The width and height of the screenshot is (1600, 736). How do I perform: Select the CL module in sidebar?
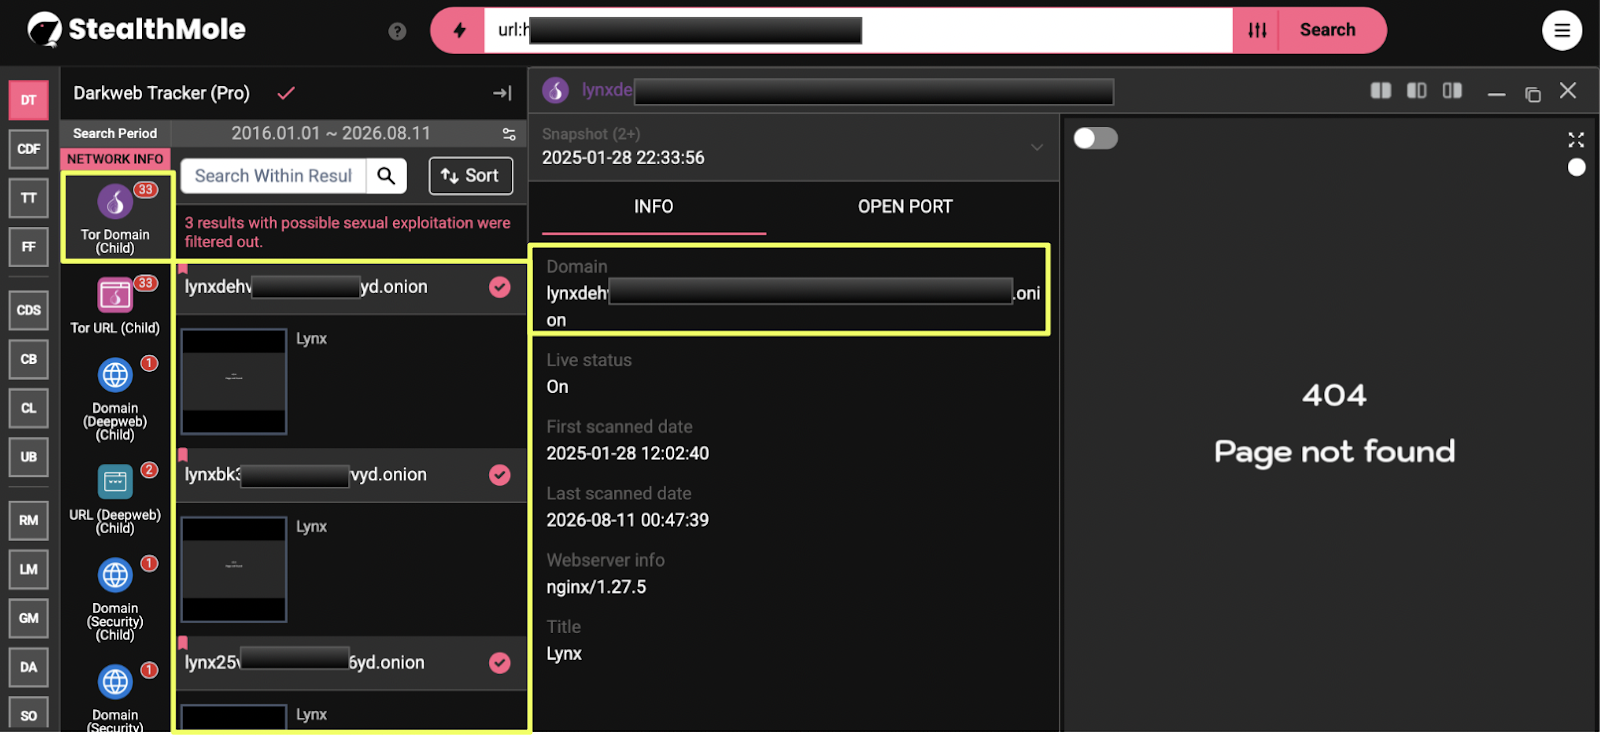pyautogui.click(x=29, y=408)
